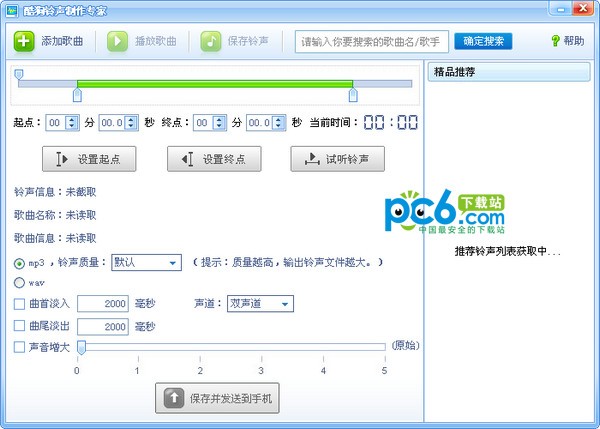Click the volume boost slider thumb
Image resolution: width=600 pixels, height=429 pixels.
pos(81,347)
